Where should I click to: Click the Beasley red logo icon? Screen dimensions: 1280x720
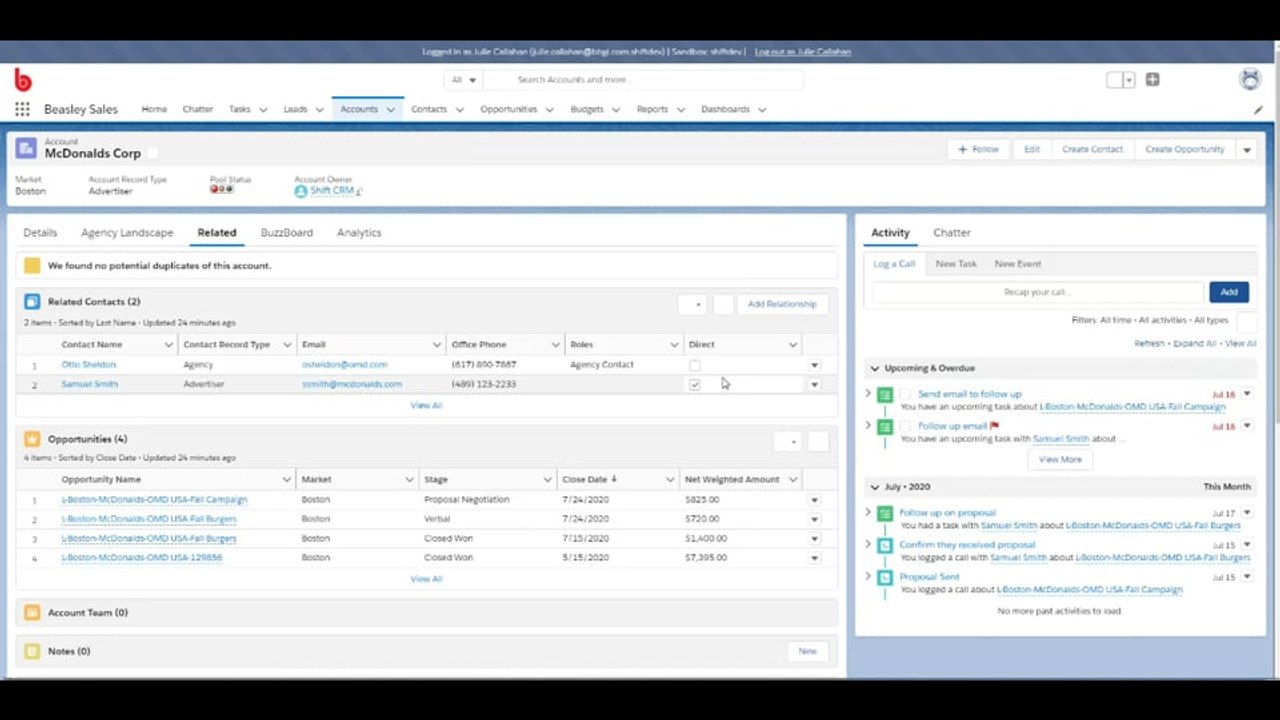tap(23, 80)
